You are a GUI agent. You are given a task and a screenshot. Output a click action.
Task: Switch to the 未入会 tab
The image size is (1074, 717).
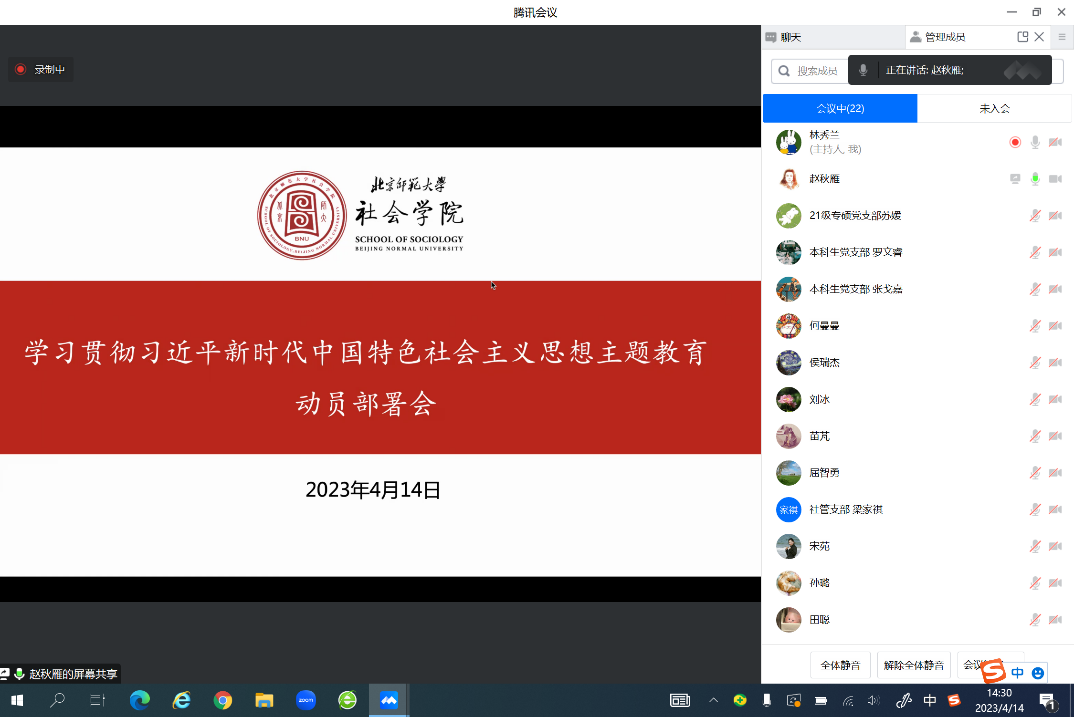point(995,108)
